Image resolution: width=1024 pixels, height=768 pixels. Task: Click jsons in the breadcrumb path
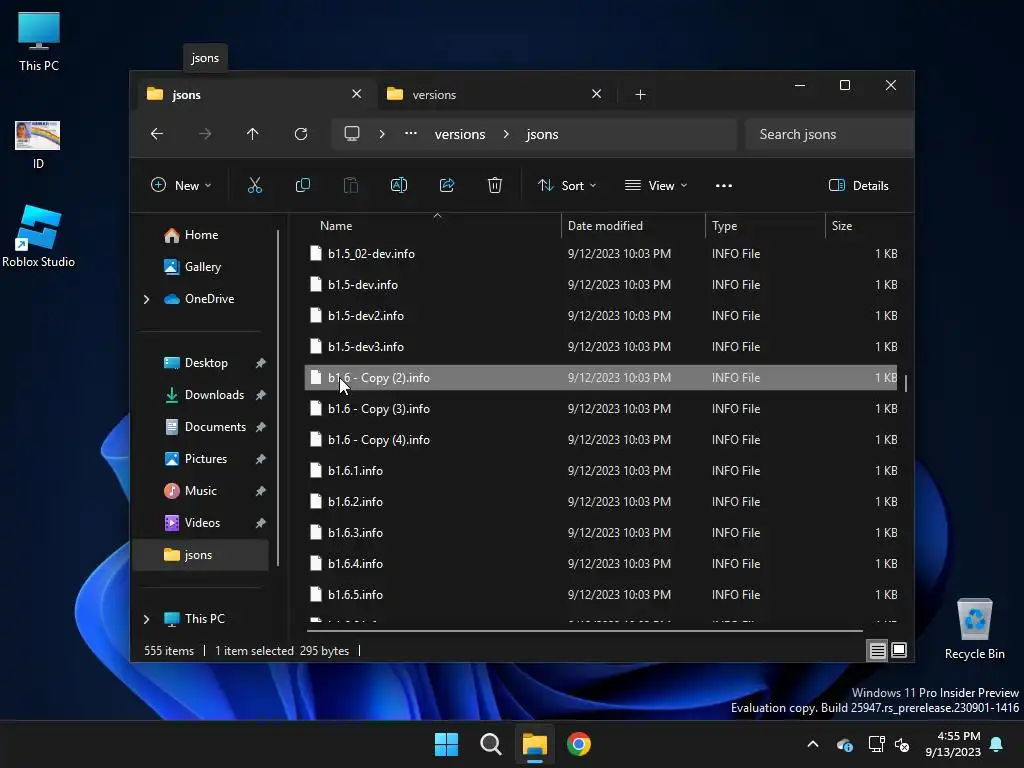tap(542, 135)
